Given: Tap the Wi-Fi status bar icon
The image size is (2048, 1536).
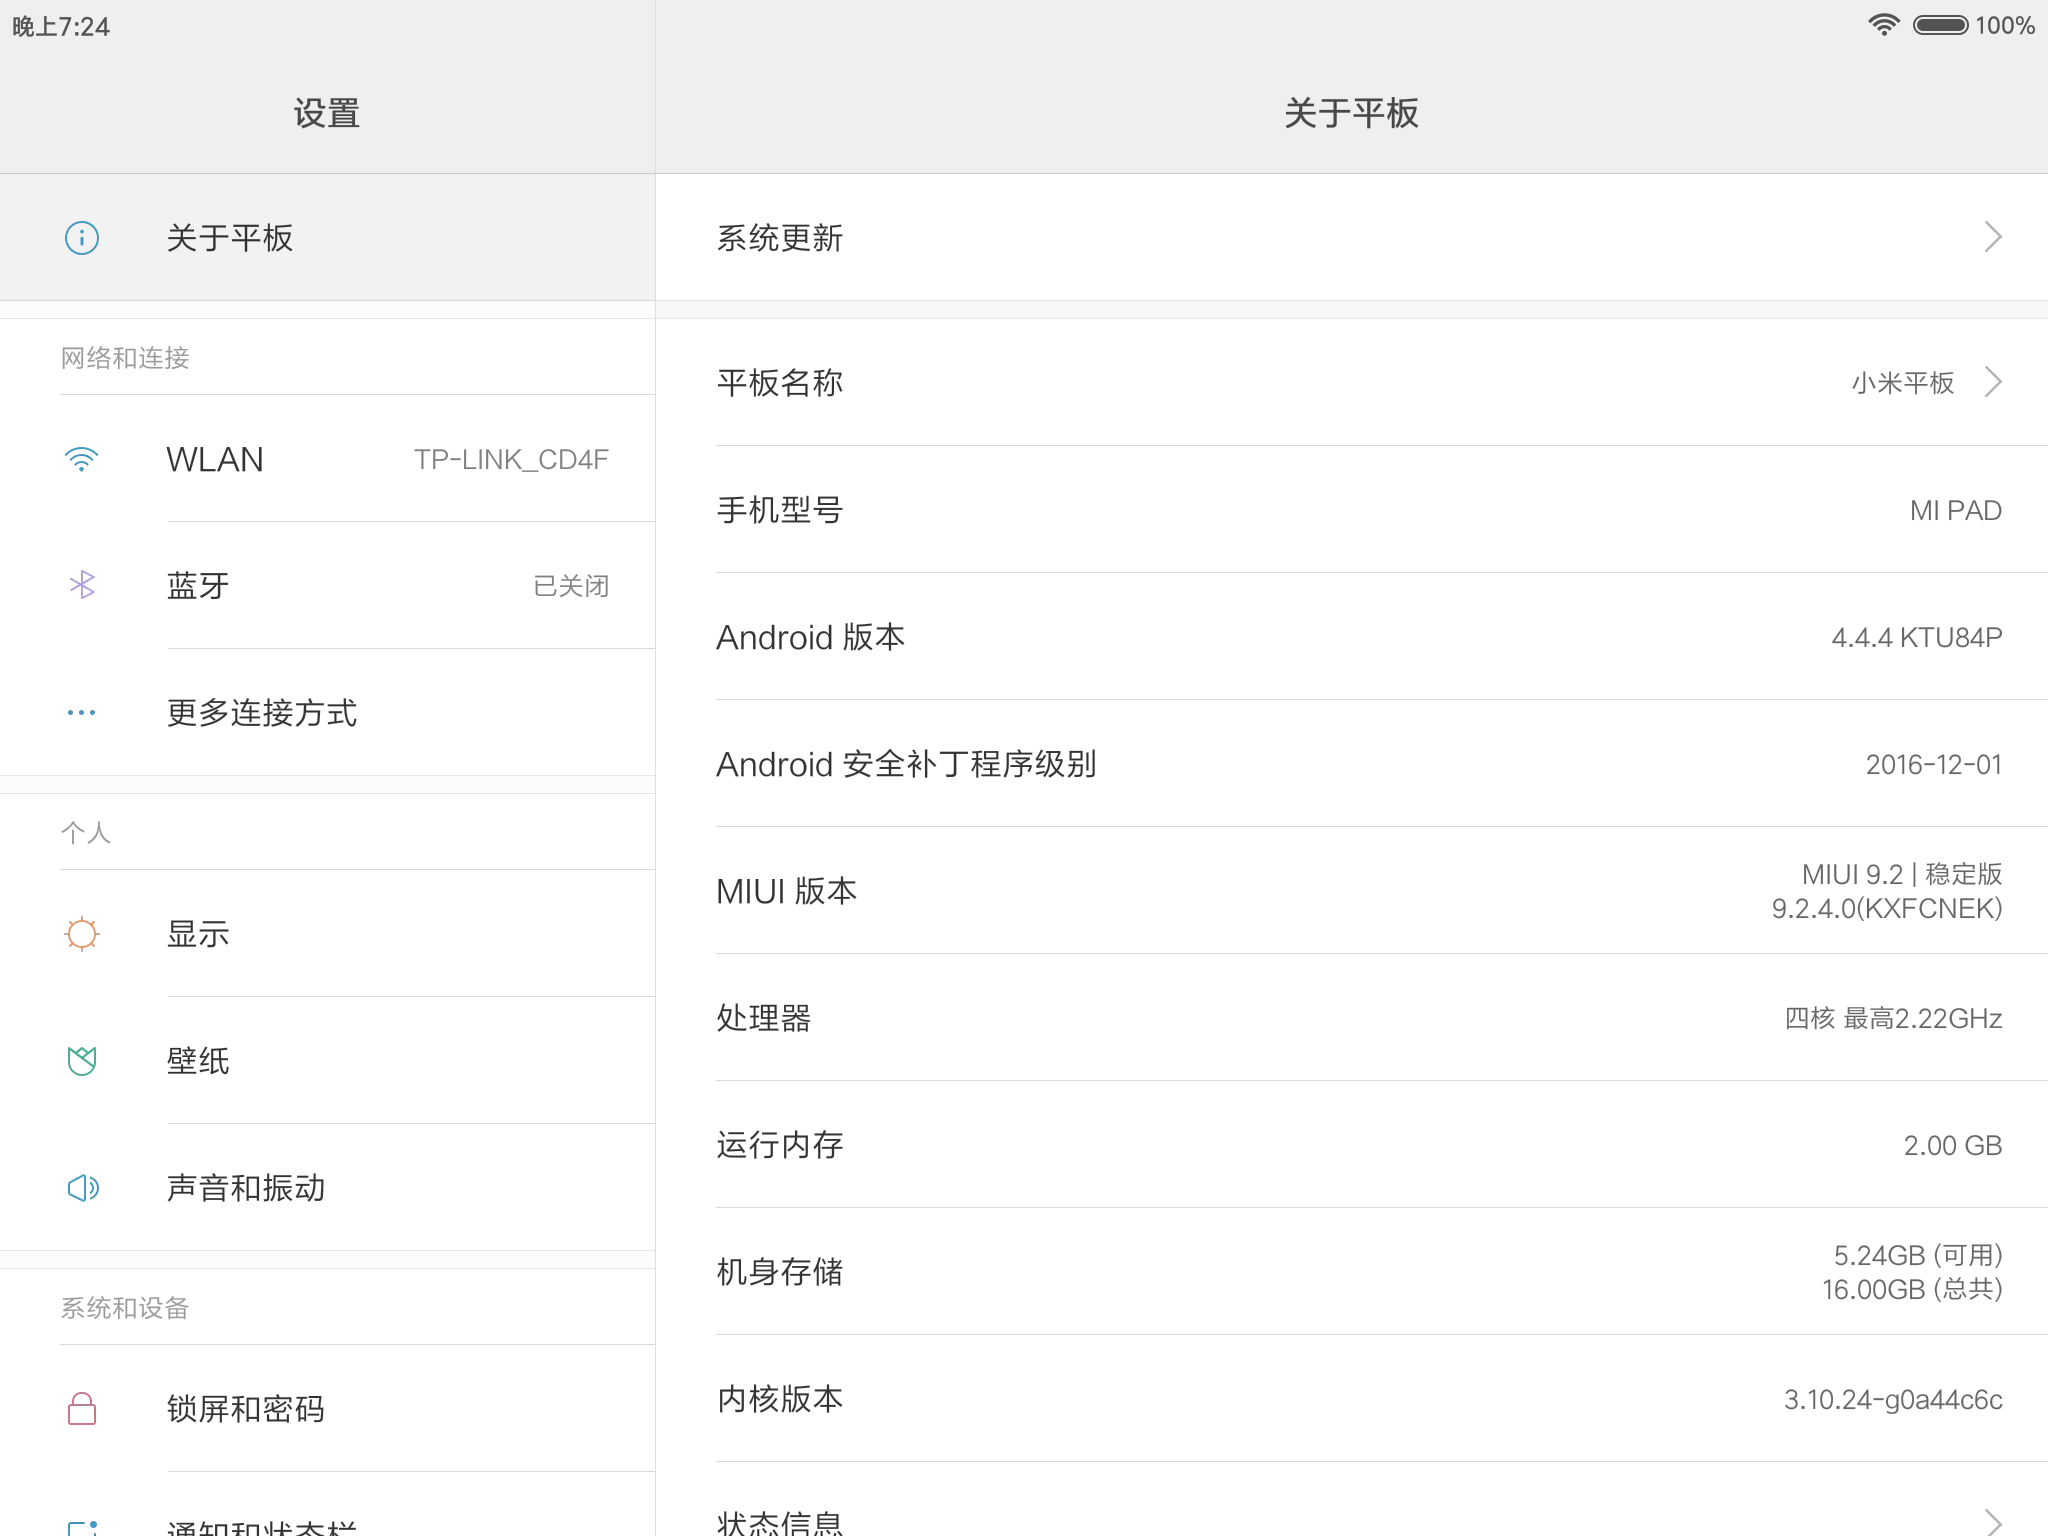Looking at the screenshot, I should 1884,25.
